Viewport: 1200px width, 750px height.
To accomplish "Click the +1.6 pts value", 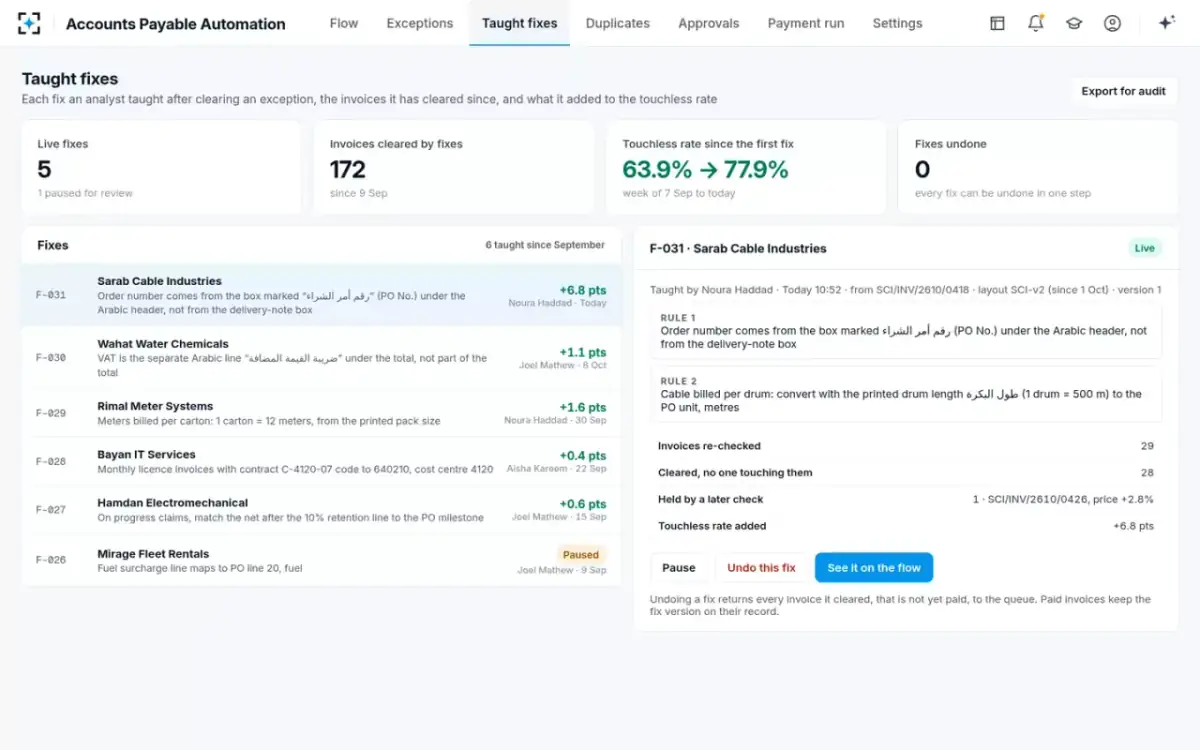I will [583, 407].
